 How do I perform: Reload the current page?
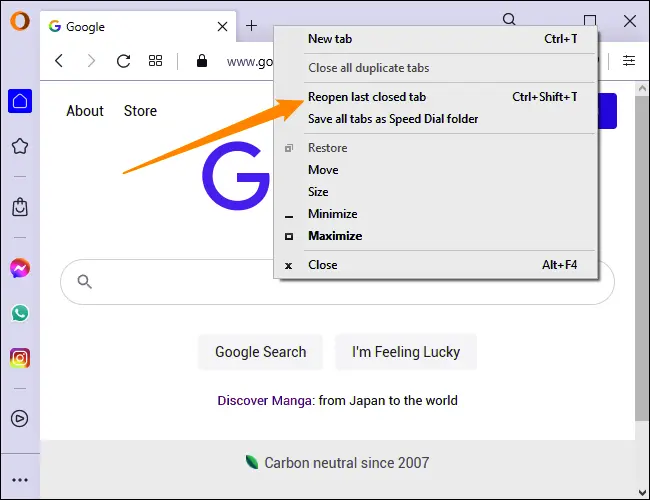pyautogui.click(x=124, y=61)
